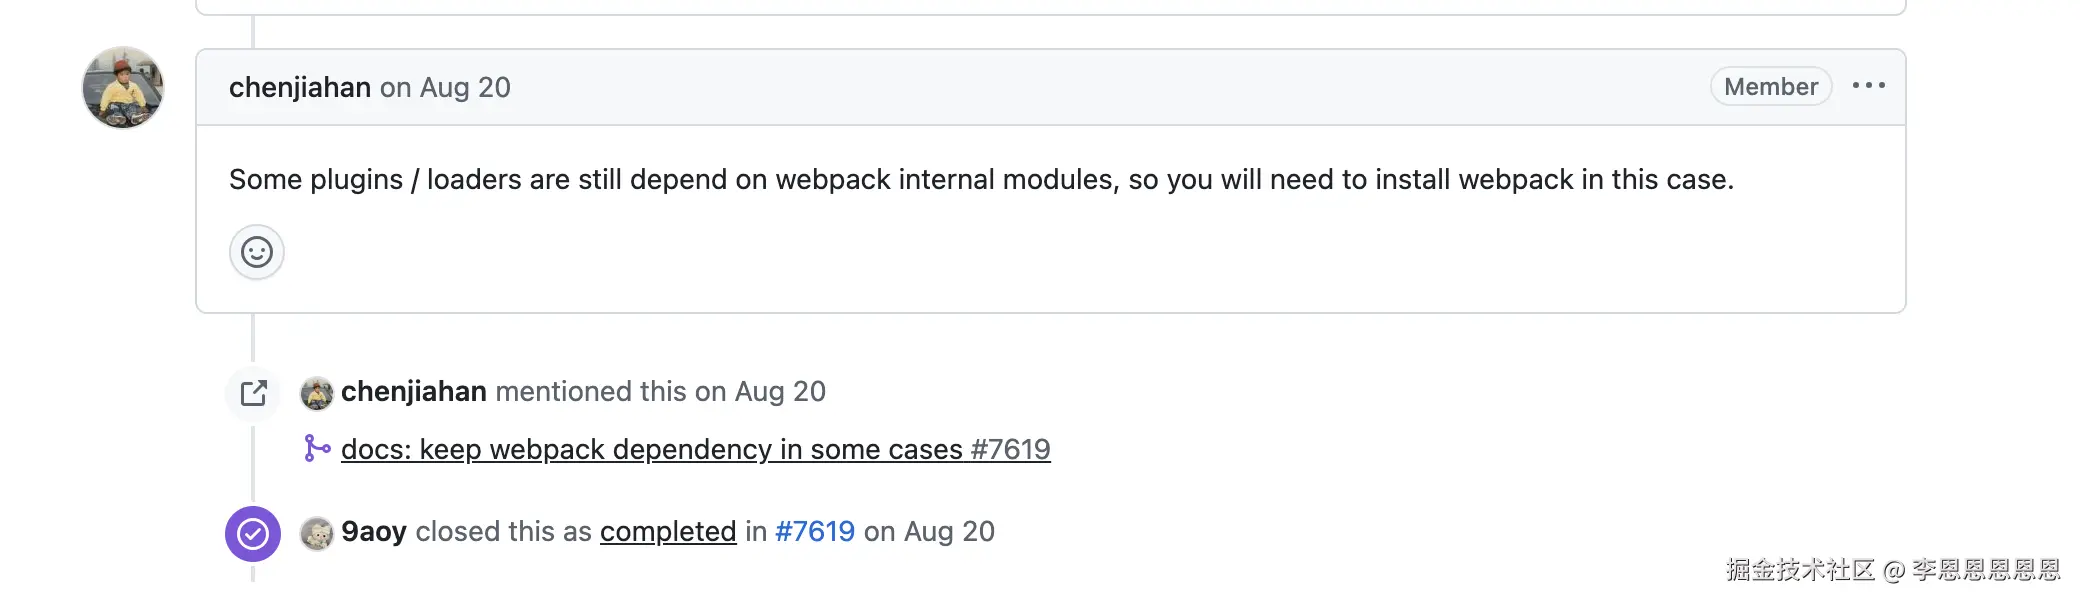This screenshot has height=602, width=2080.
Task: Open the 9aoy user profile link
Action: tap(374, 532)
